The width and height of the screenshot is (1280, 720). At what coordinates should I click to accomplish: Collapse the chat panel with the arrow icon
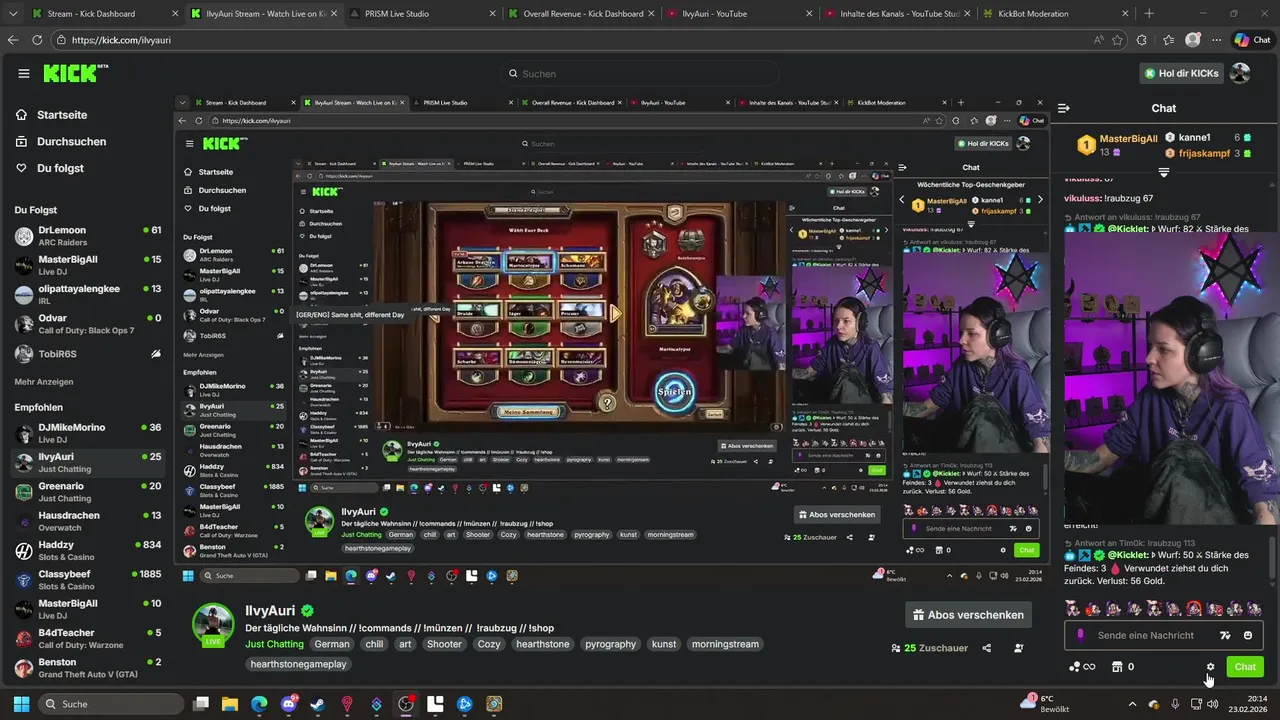coord(1064,108)
